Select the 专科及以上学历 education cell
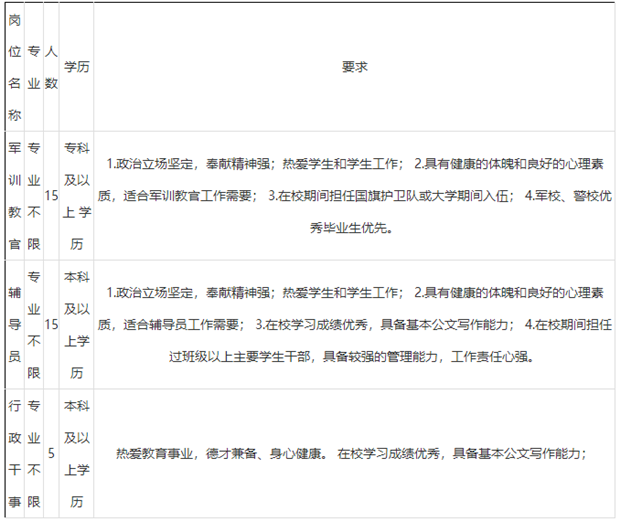620x521 pixels. 76,195
